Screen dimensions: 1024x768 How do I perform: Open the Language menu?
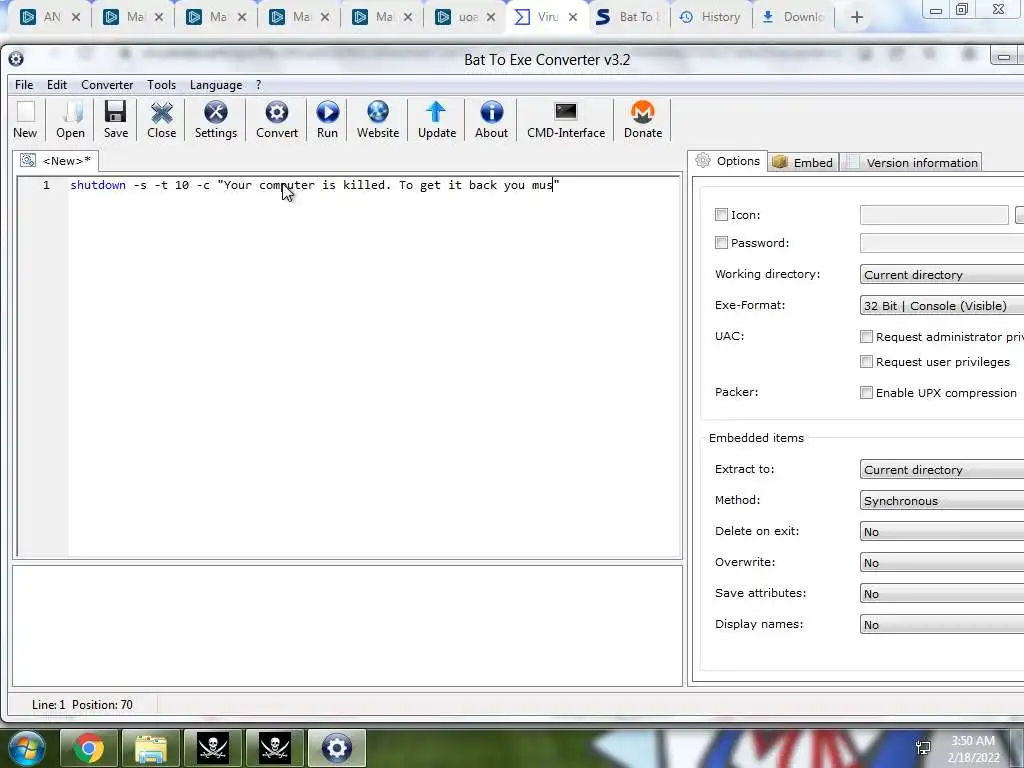pos(216,85)
